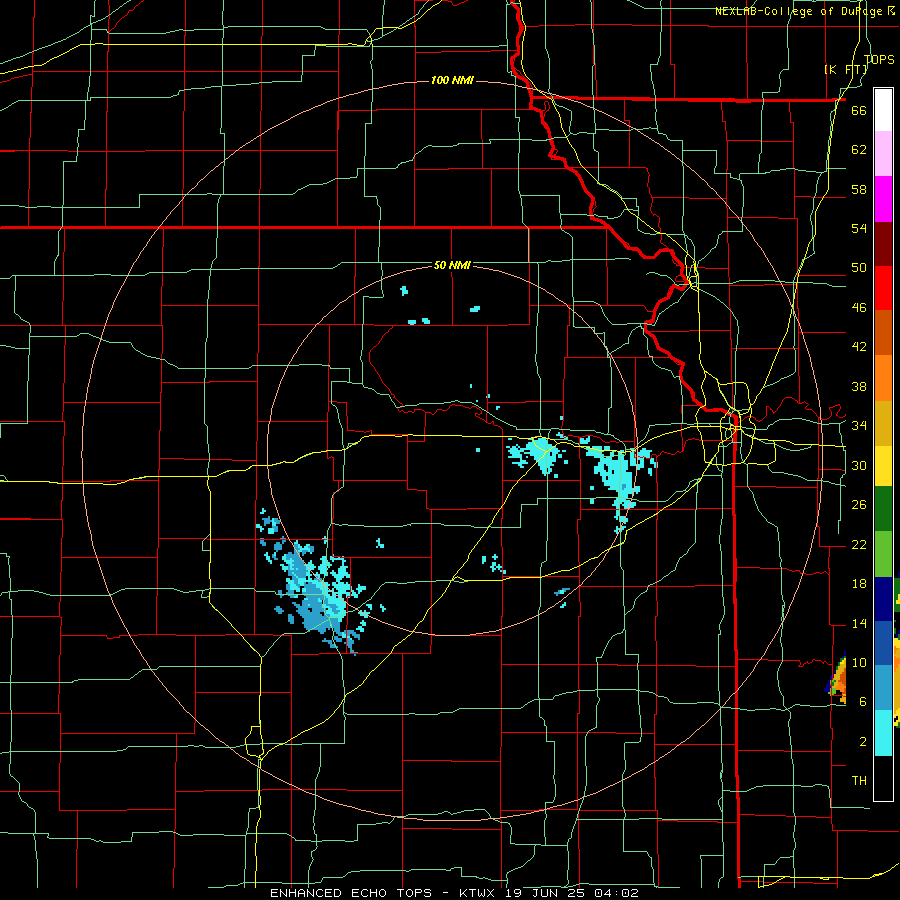Click the 22 legend value
The image size is (900, 900).
(x=859, y=544)
